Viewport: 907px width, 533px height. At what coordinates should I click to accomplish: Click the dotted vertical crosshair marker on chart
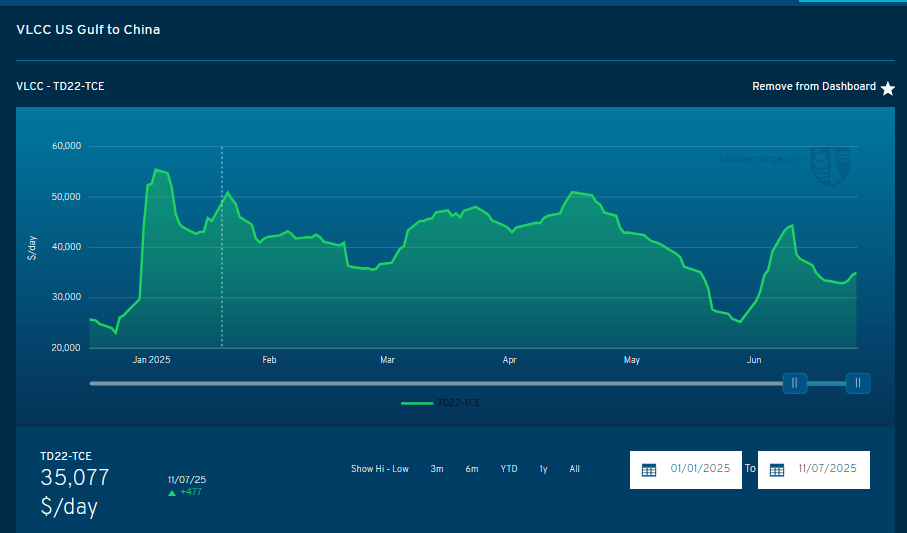[x=222, y=247]
